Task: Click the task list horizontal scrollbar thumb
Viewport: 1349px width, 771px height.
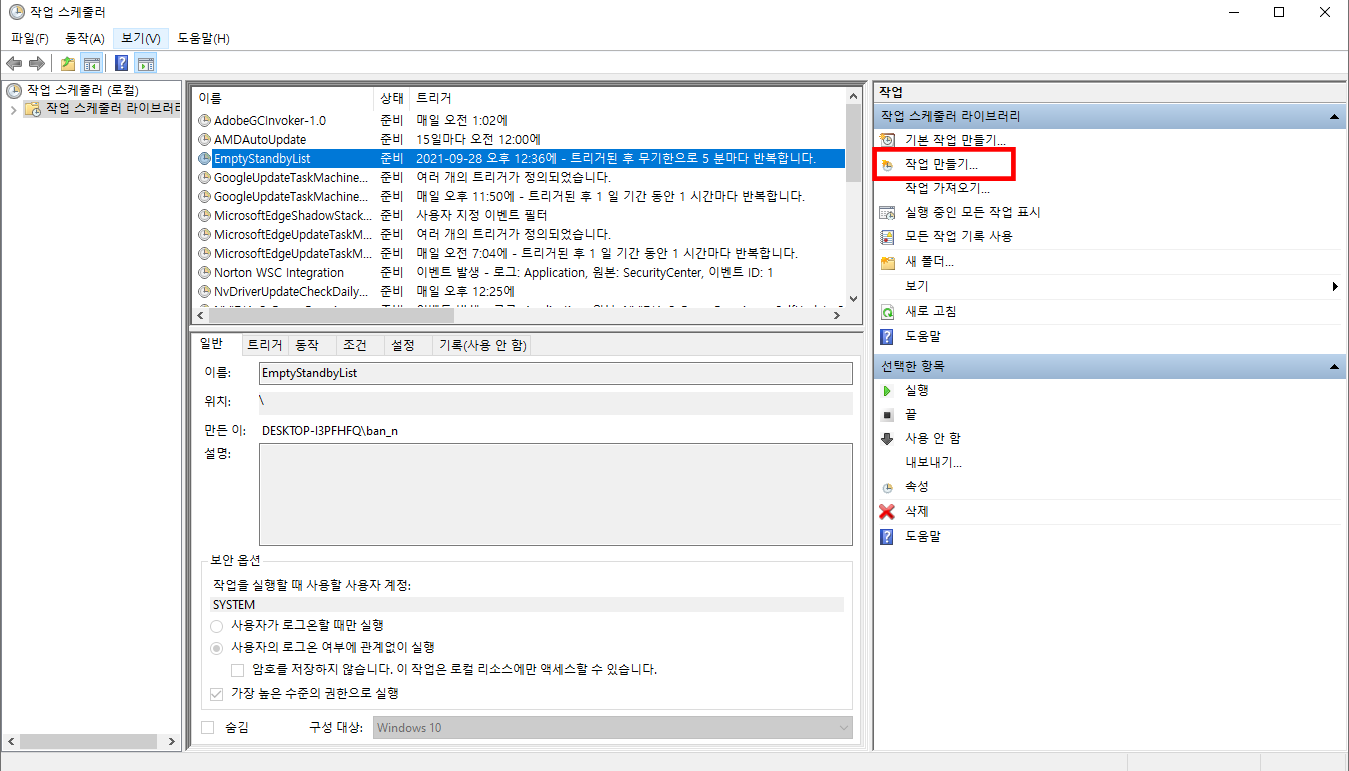Action: click(x=332, y=314)
